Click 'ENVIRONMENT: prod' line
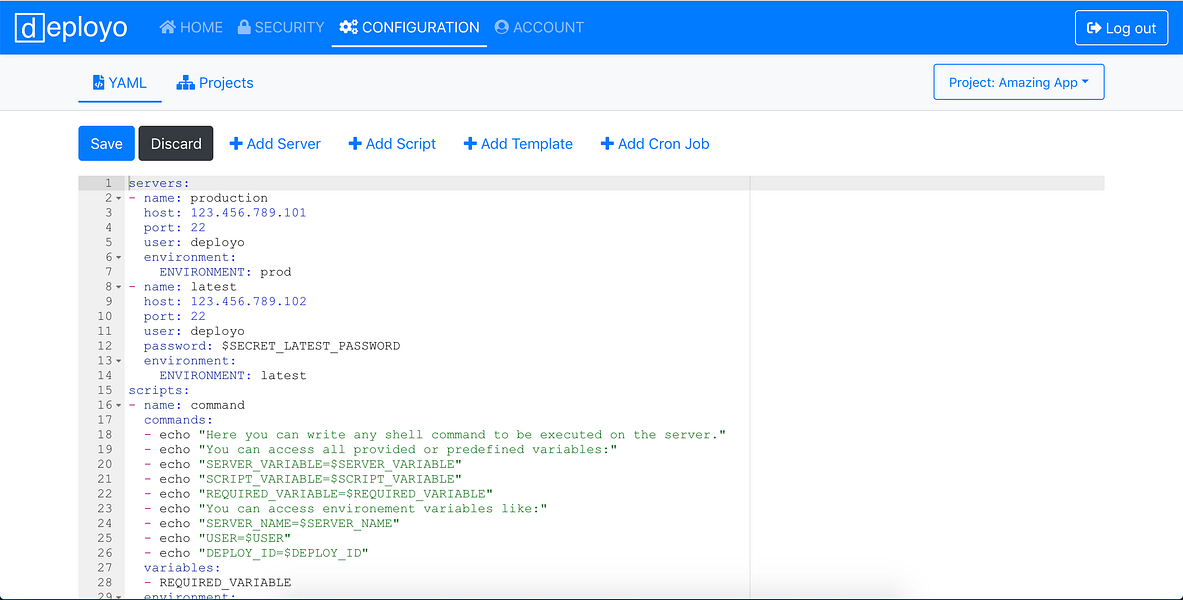This screenshot has height=600, width=1183. tap(225, 272)
